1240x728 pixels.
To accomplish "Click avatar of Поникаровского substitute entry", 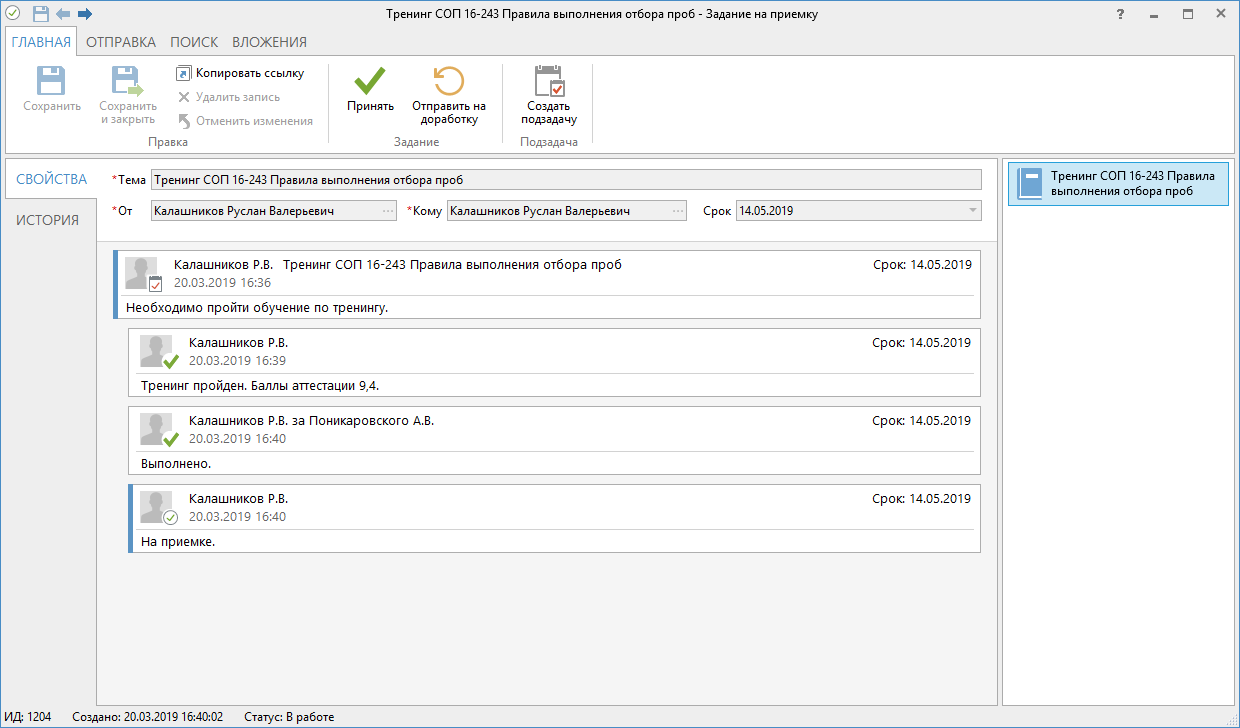I will [x=158, y=429].
